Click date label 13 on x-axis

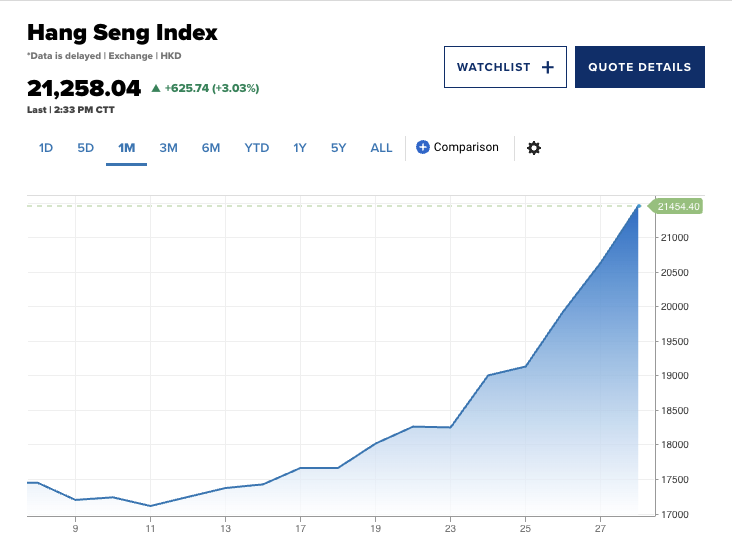pos(225,529)
